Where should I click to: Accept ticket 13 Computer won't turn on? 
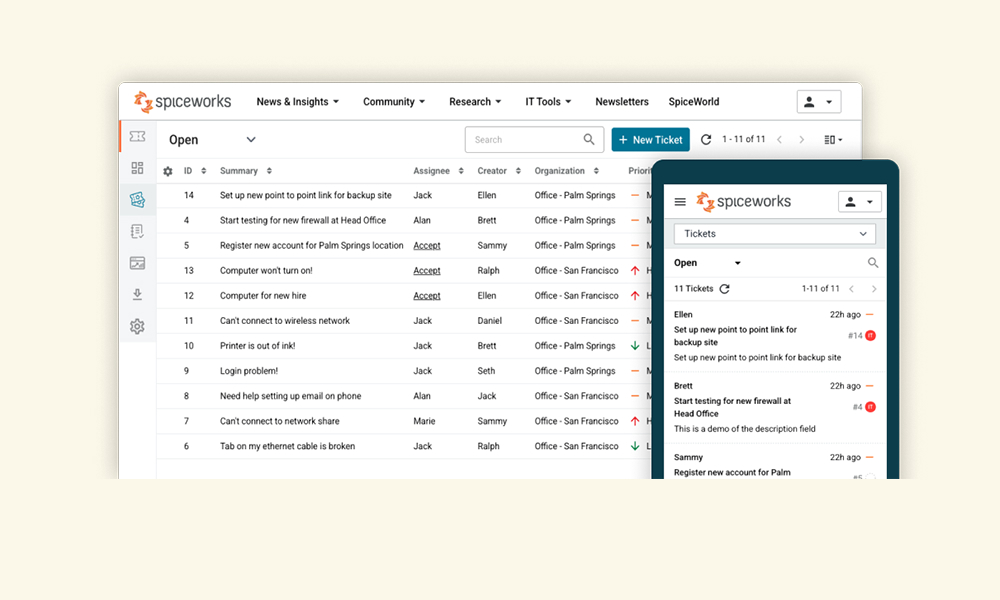(427, 270)
